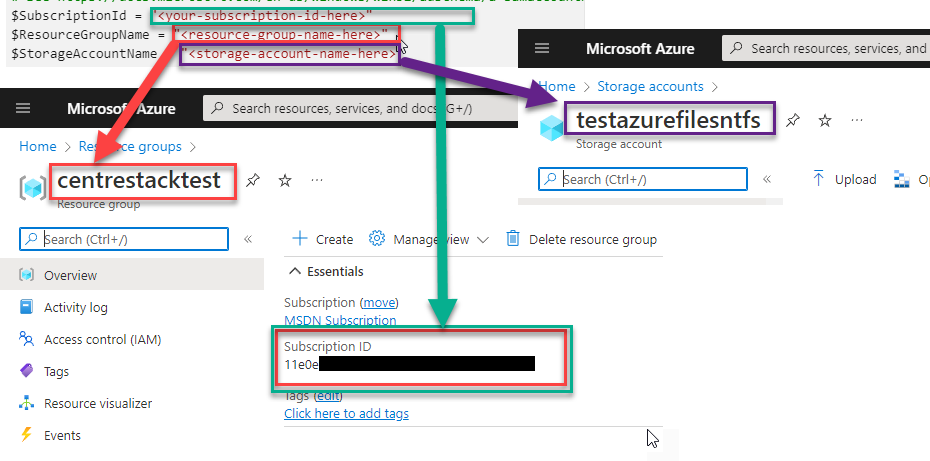Click the resource-group-name-here placeholder in code
Image resolution: width=930 pixels, height=461 pixels.
click(281, 34)
